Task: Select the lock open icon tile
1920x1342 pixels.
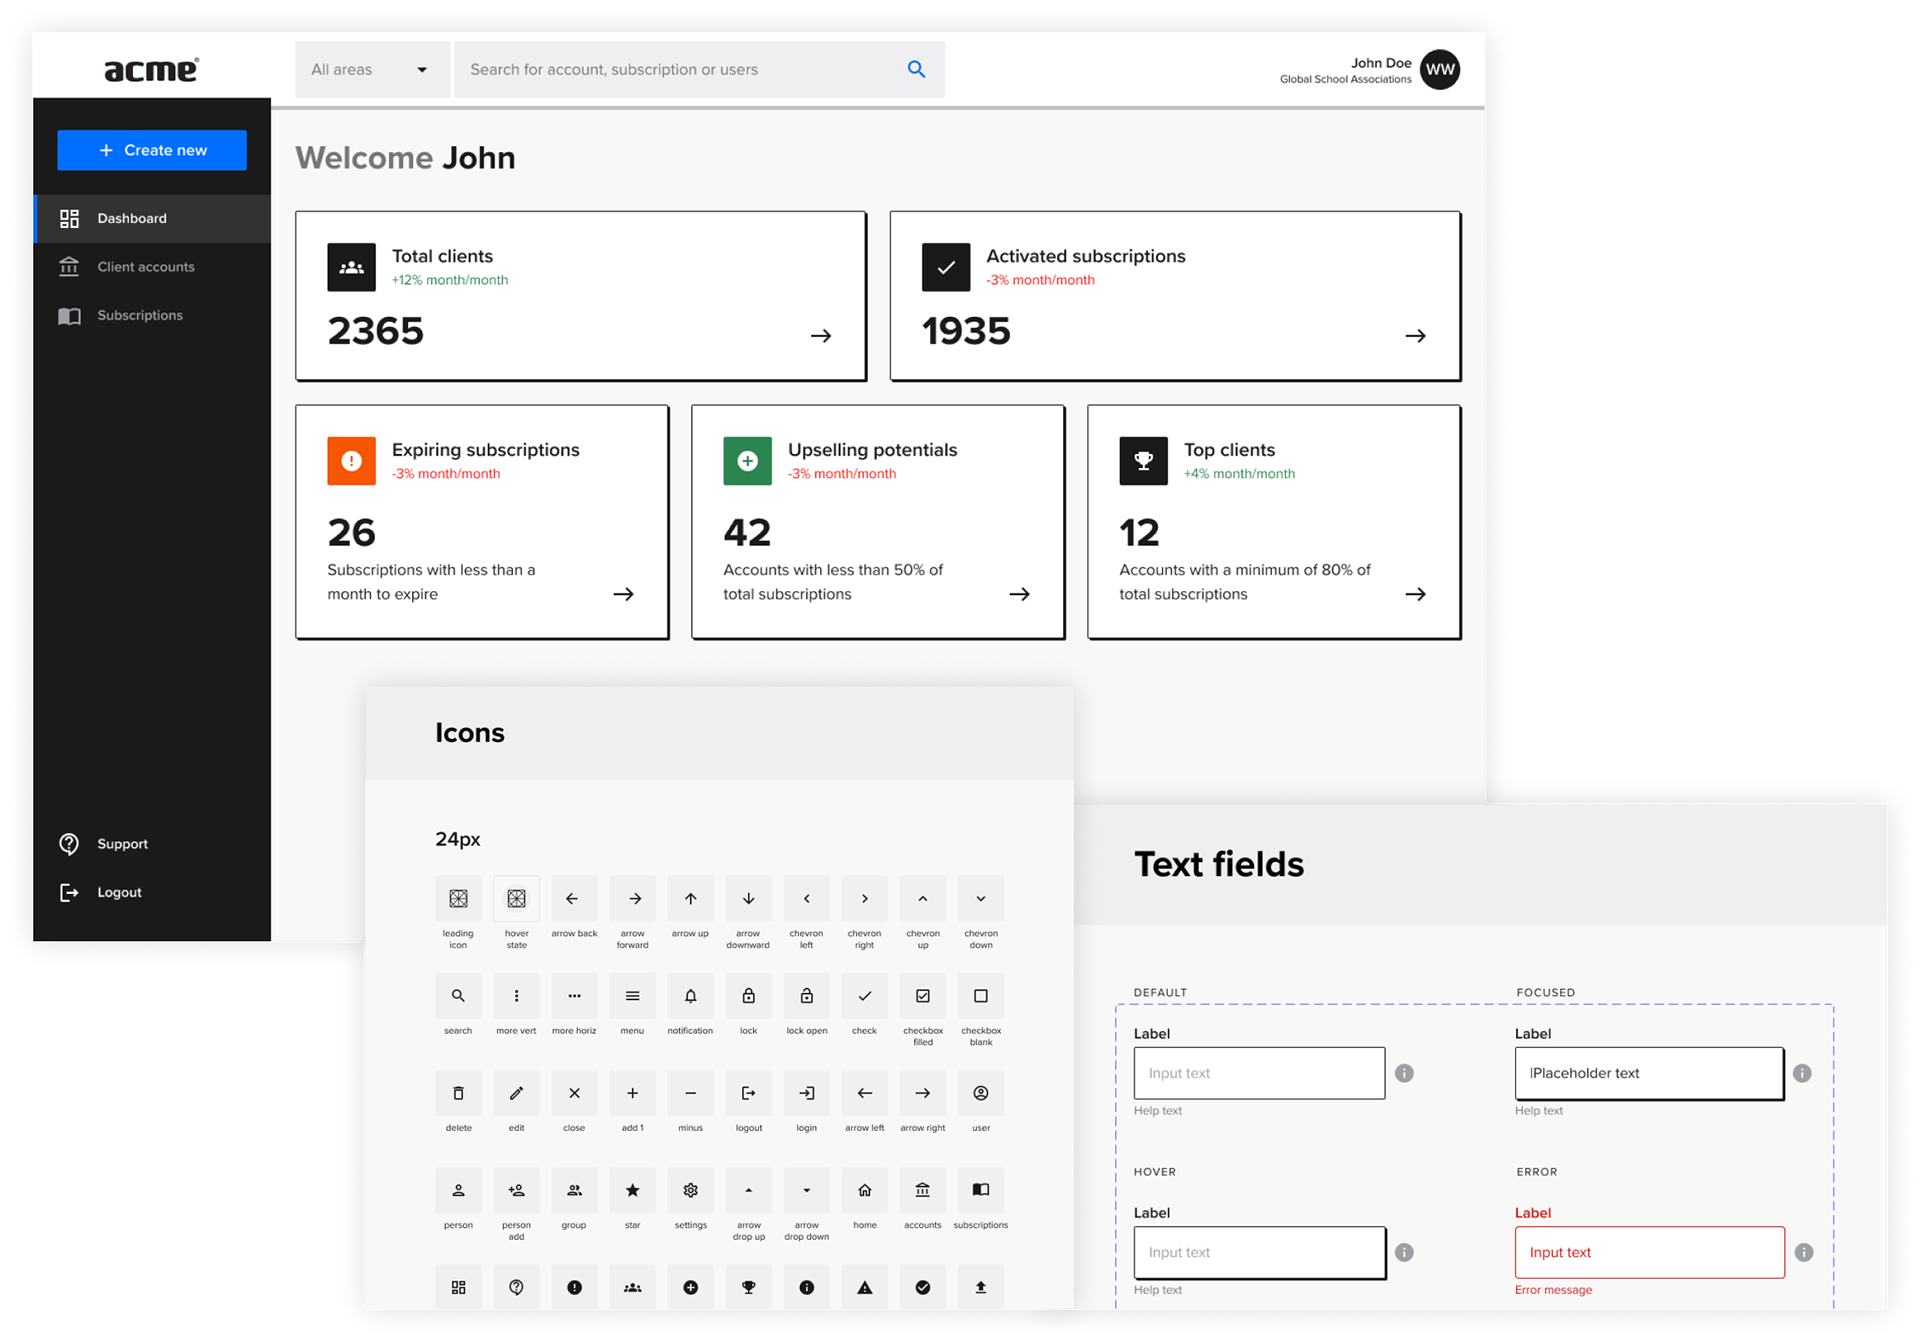Action: click(x=806, y=996)
